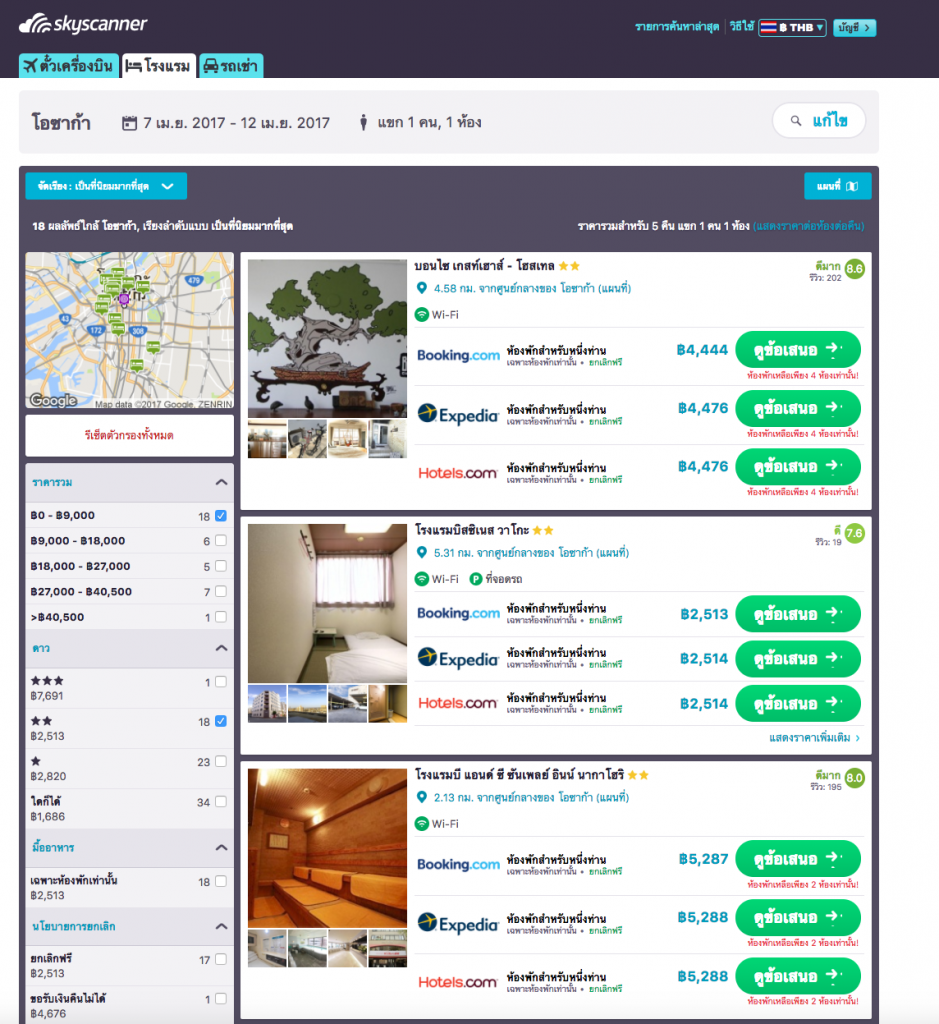Collapse the ราคารวม filter section
This screenshot has height=1024, width=939.
coord(221,483)
